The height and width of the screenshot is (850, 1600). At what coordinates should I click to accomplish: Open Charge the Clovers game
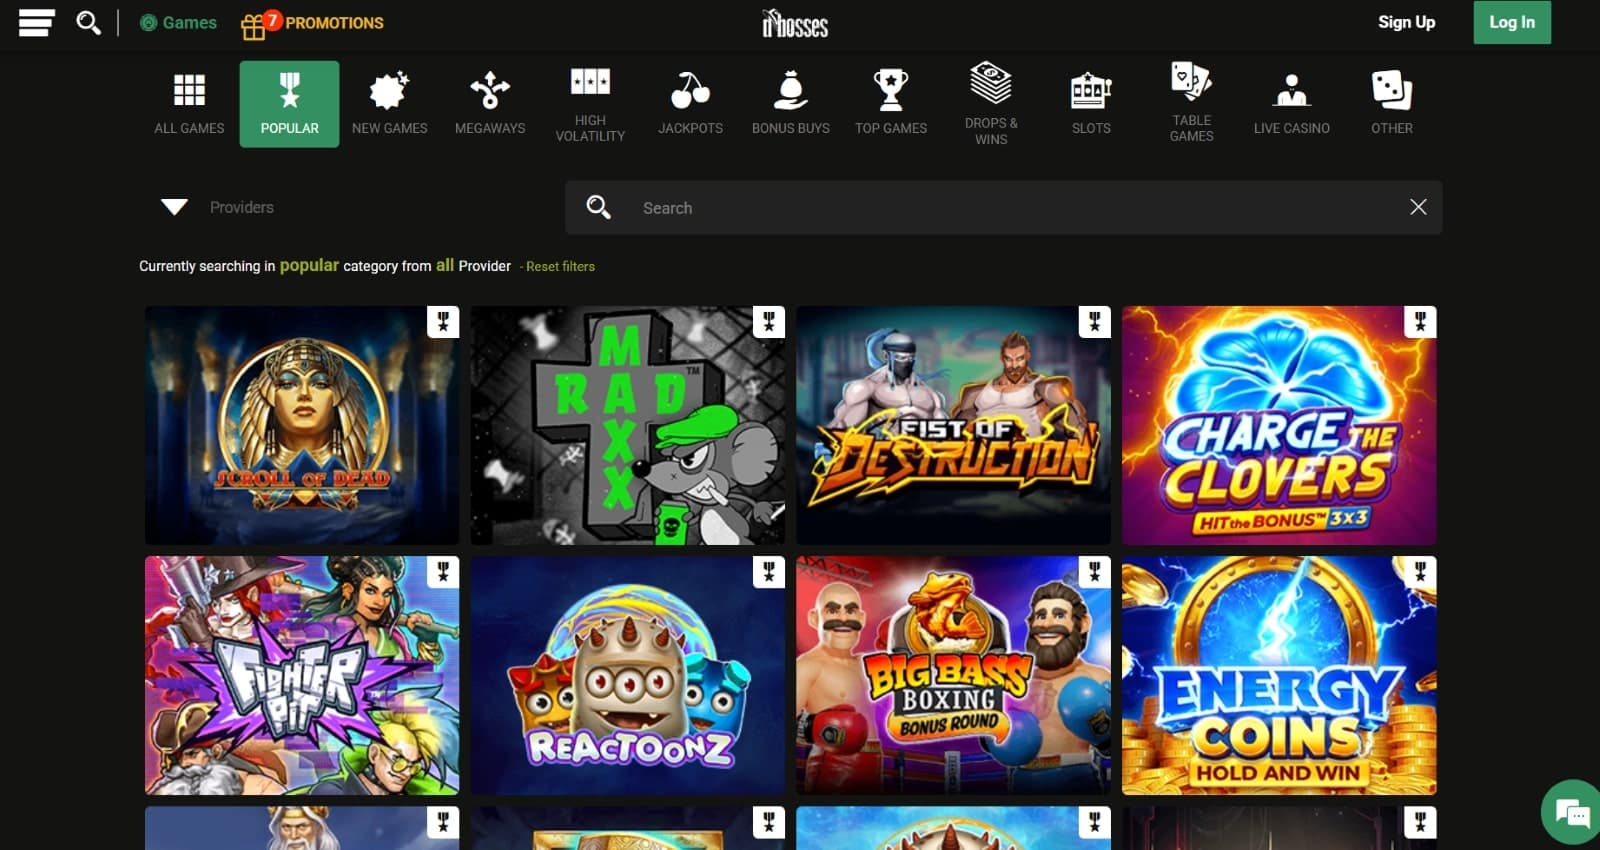point(1279,425)
